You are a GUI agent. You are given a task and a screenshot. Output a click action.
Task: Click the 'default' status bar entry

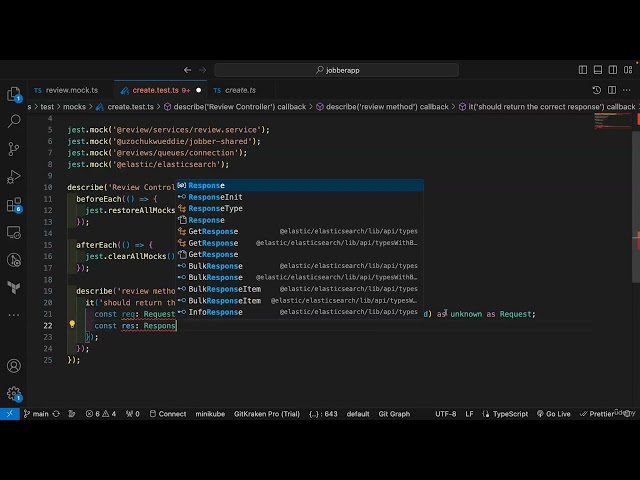click(358, 414)
